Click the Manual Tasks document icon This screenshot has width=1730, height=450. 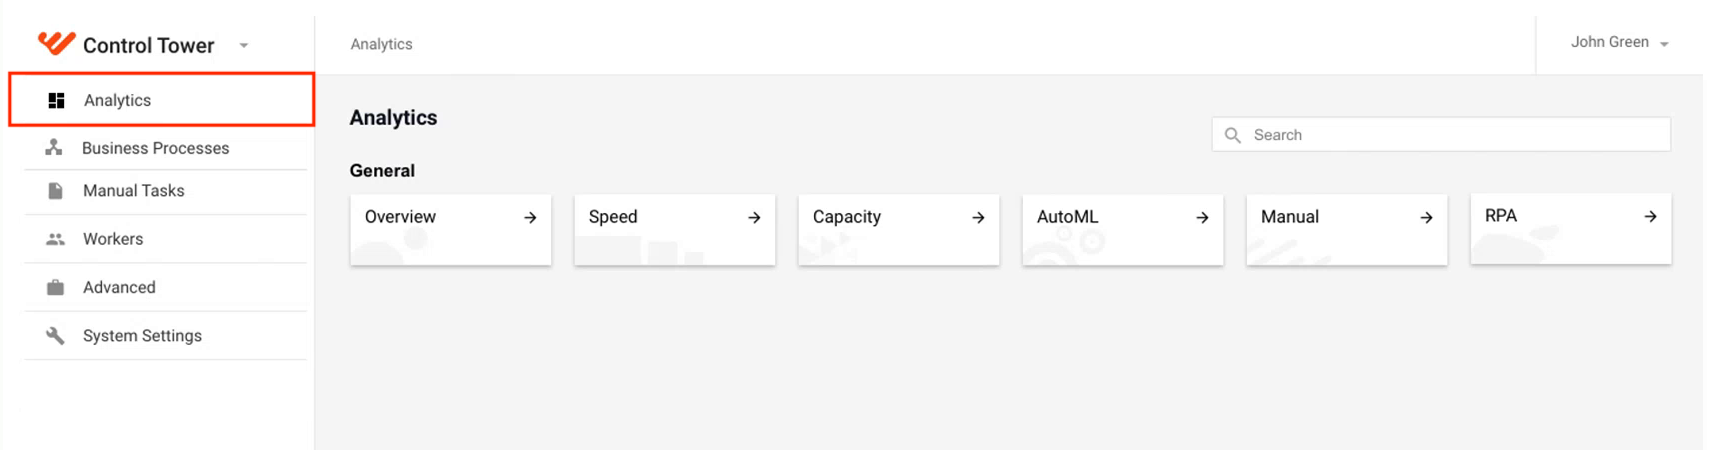coord(55,191)
